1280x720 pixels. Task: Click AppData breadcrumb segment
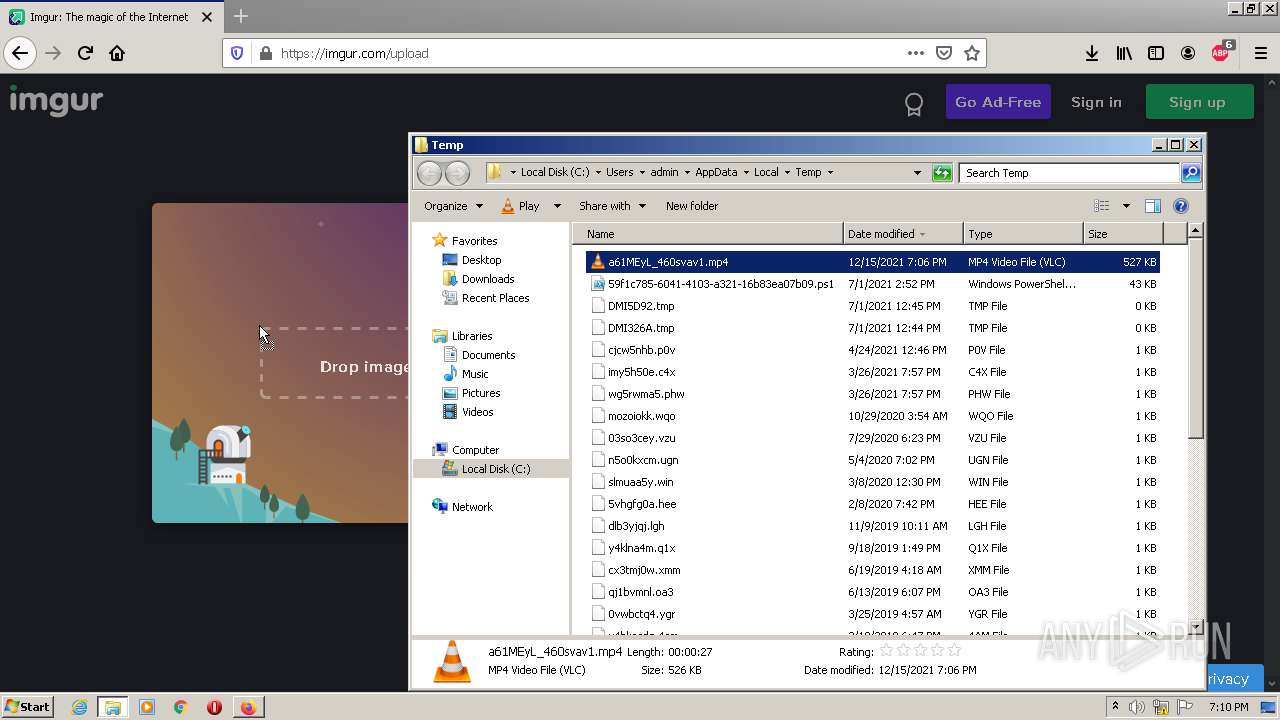716,172
